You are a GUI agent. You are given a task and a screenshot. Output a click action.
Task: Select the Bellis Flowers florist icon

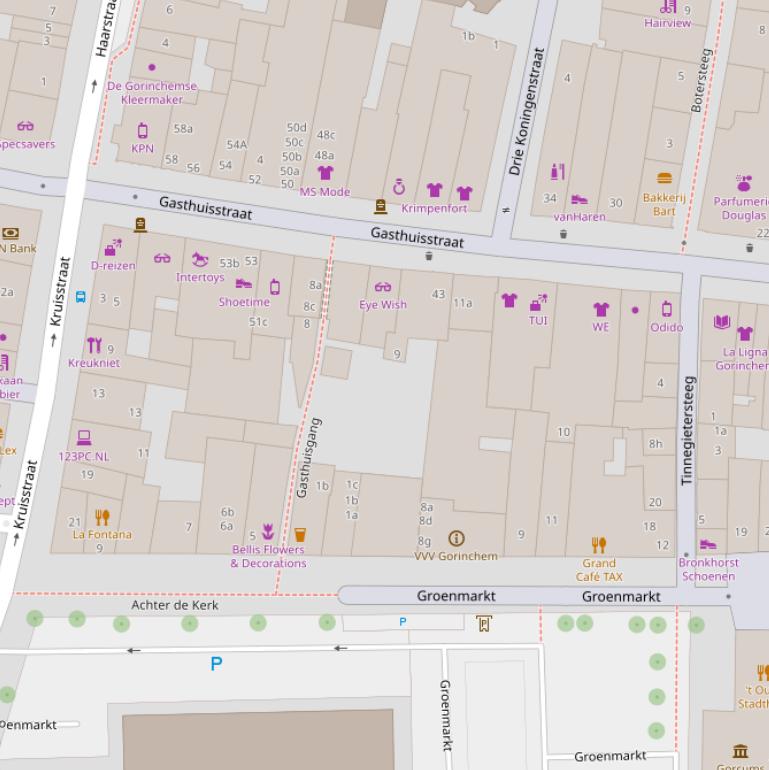267,531
